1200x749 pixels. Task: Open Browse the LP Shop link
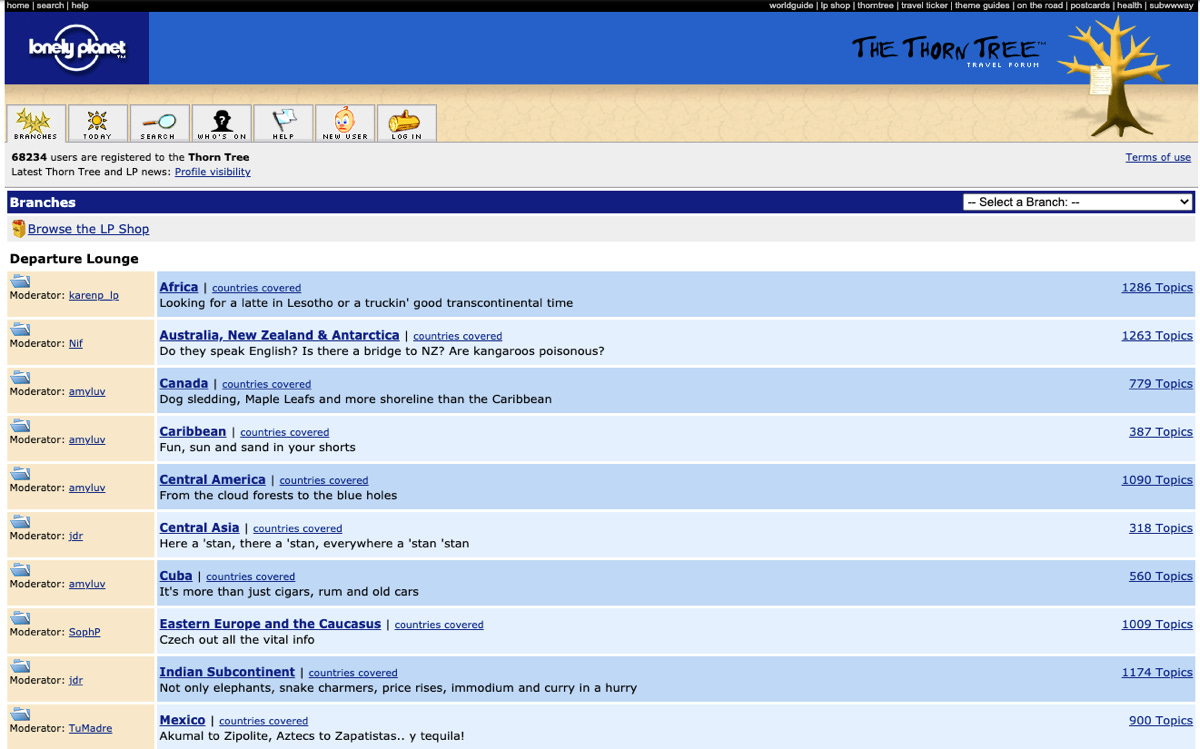click(88, 229)
